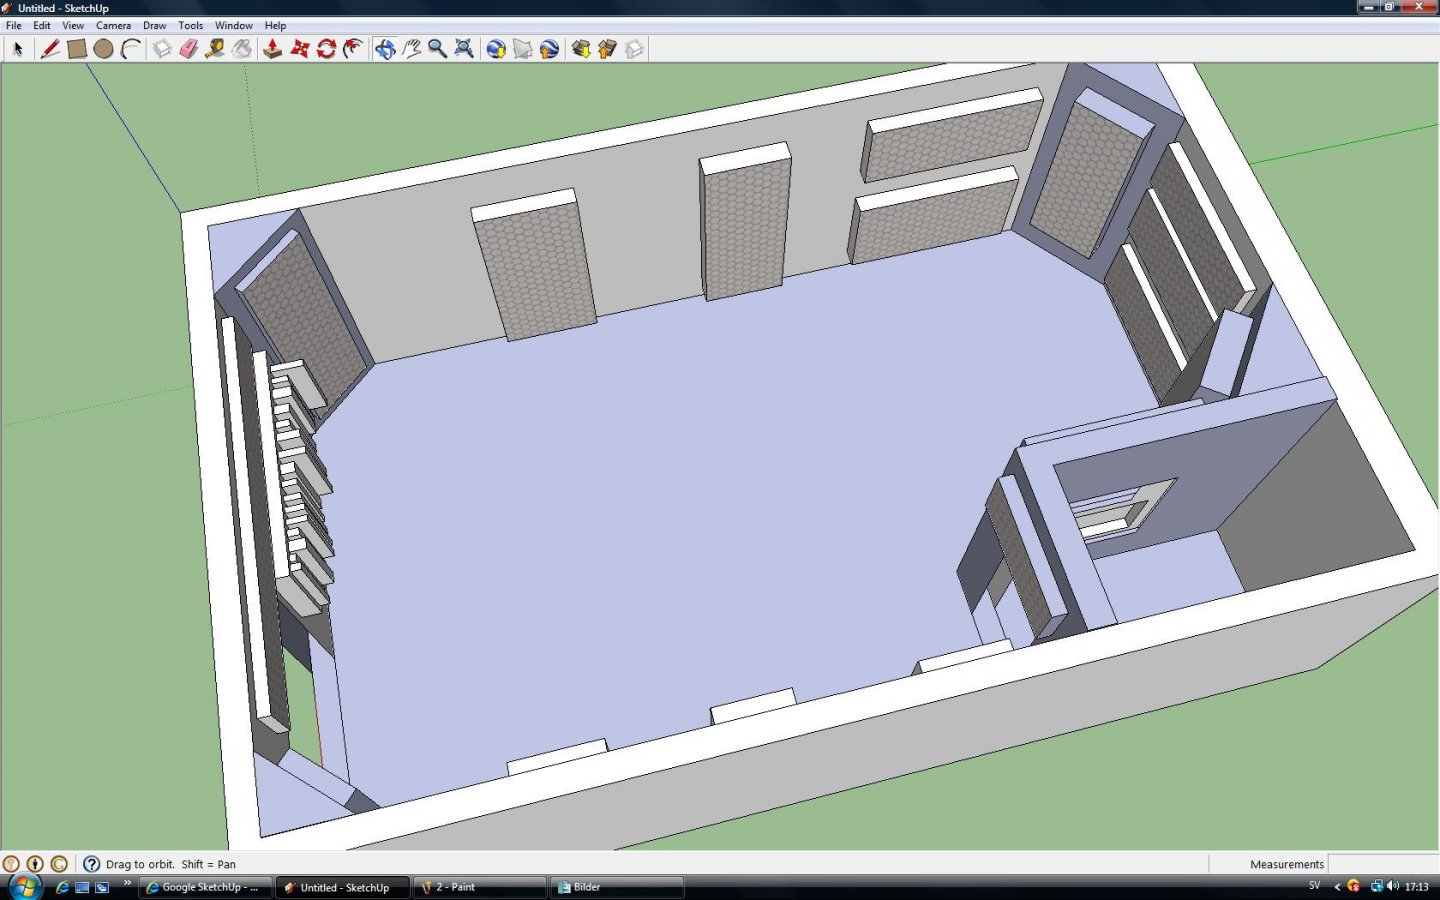Open the Camera menu

[113, 26]
